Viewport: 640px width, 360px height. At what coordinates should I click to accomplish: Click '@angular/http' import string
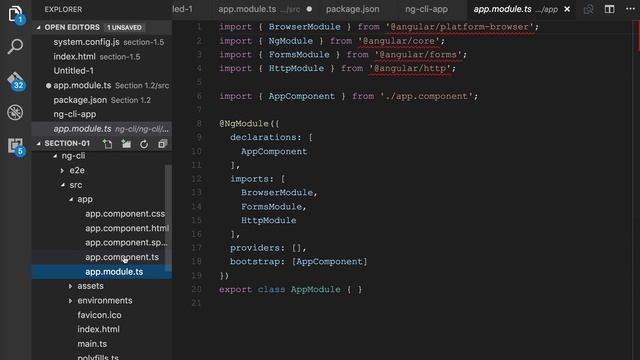(410, 69)
